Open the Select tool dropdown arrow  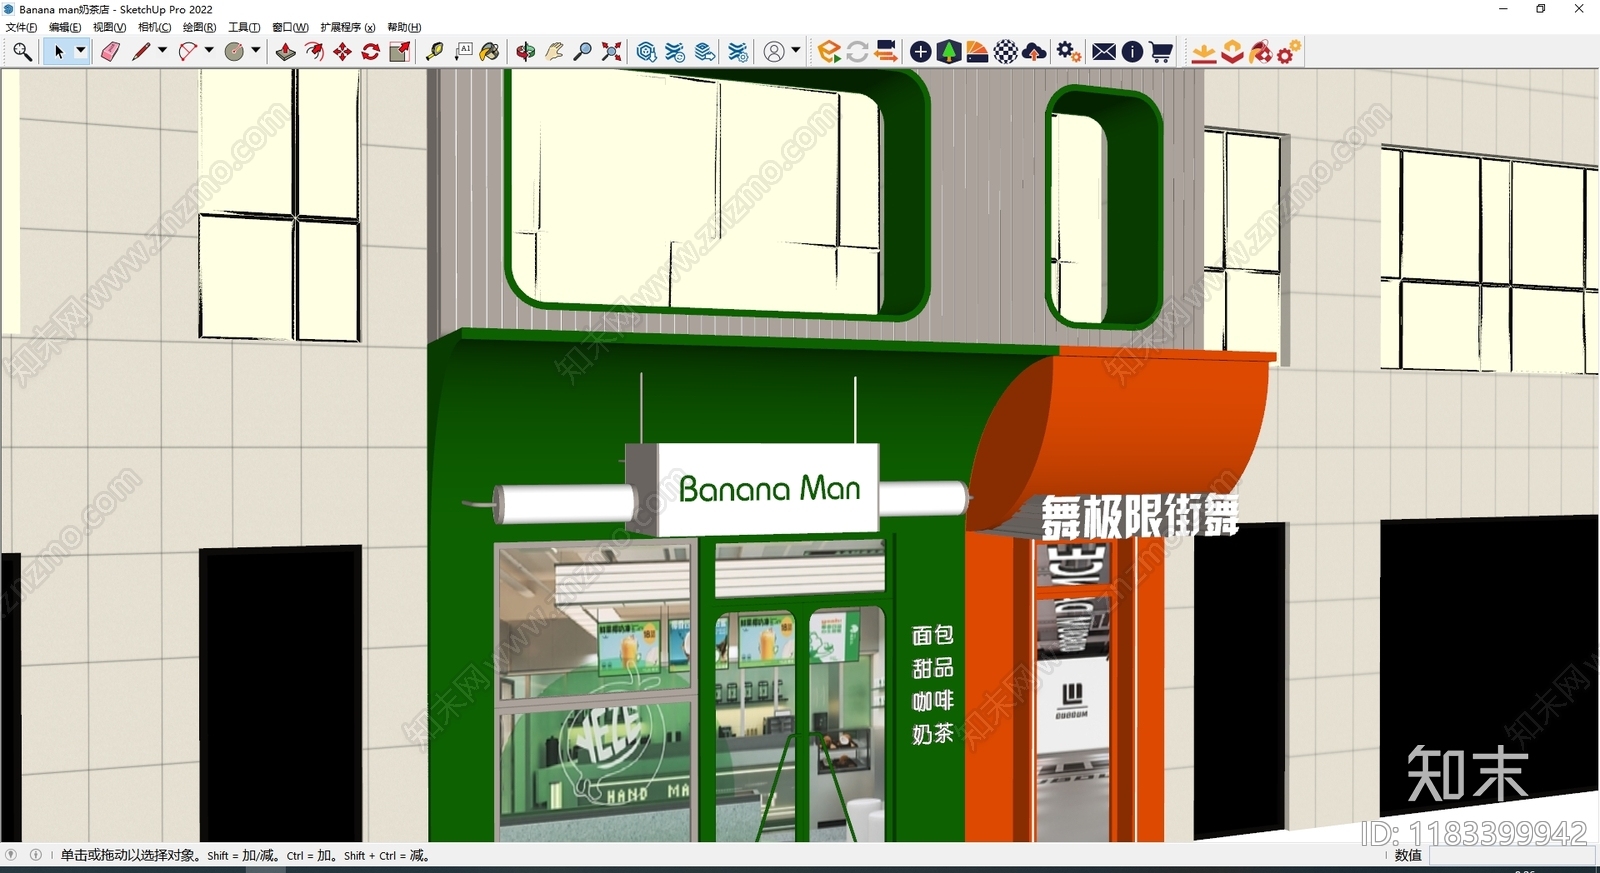click(x=81, y=51)
